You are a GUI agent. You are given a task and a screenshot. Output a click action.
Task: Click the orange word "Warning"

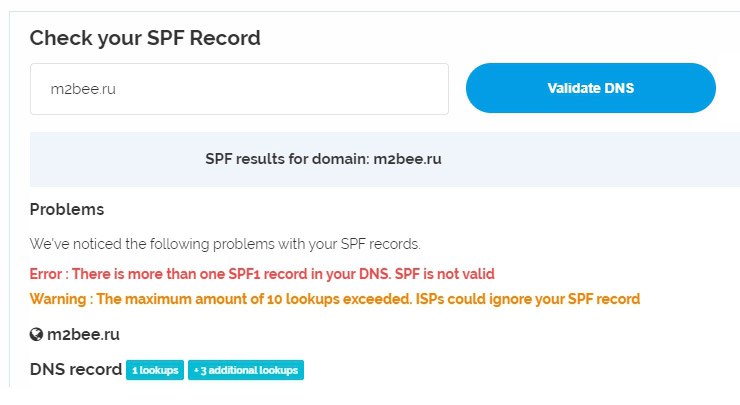(x=57, y=299)
